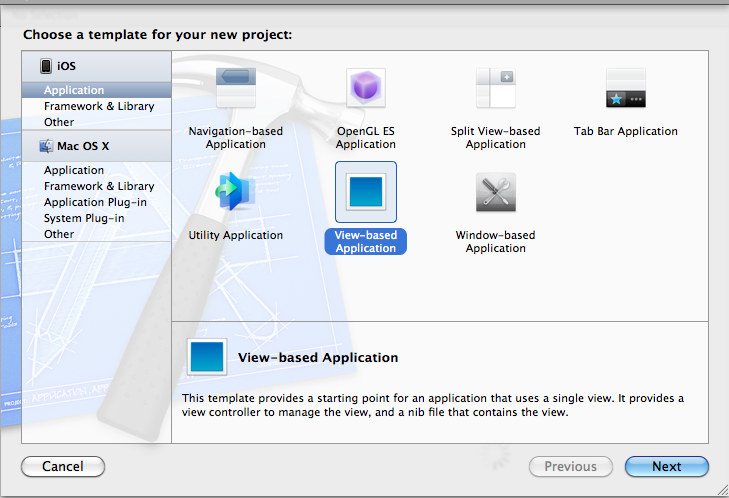Click the bold View-based Application description heading
729x498 pixels.
318,357
